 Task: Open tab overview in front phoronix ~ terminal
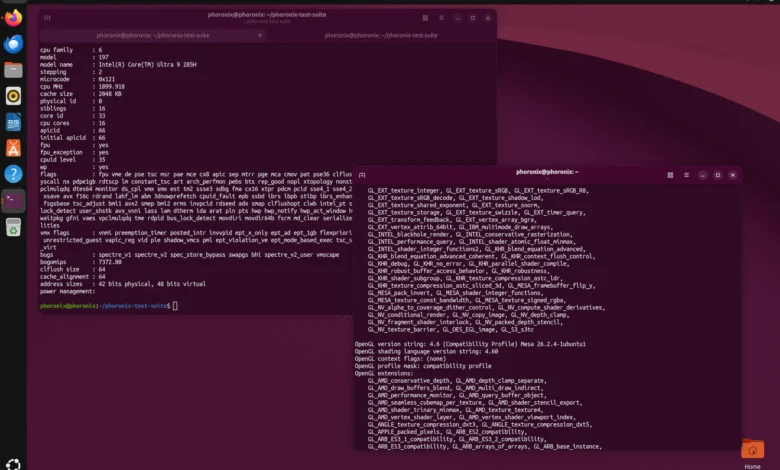pyautogui.click(x=670, y=175)
